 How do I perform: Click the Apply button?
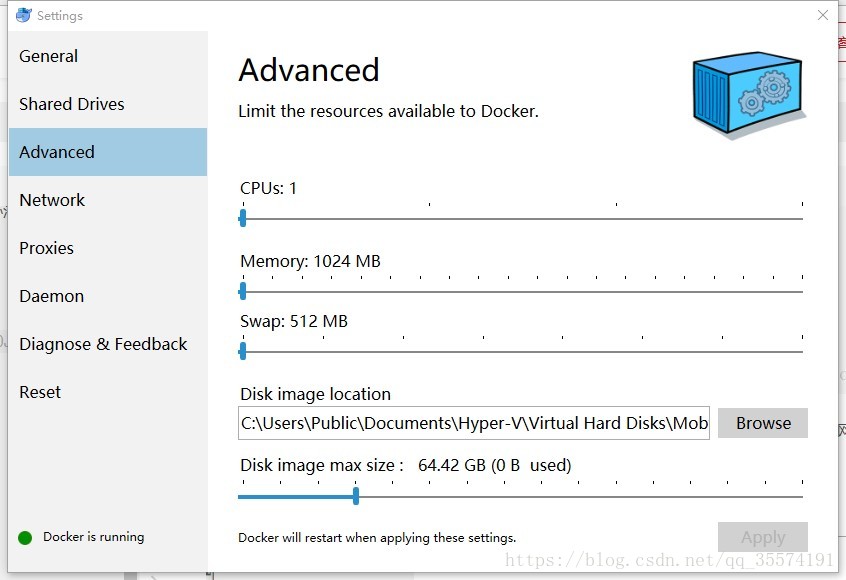pos(763,537)
